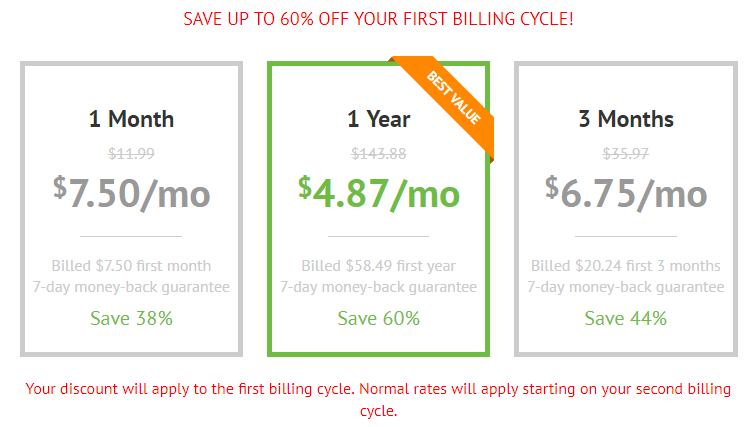
Task: Select the 1 Year plan card
Action: [378, 209]
